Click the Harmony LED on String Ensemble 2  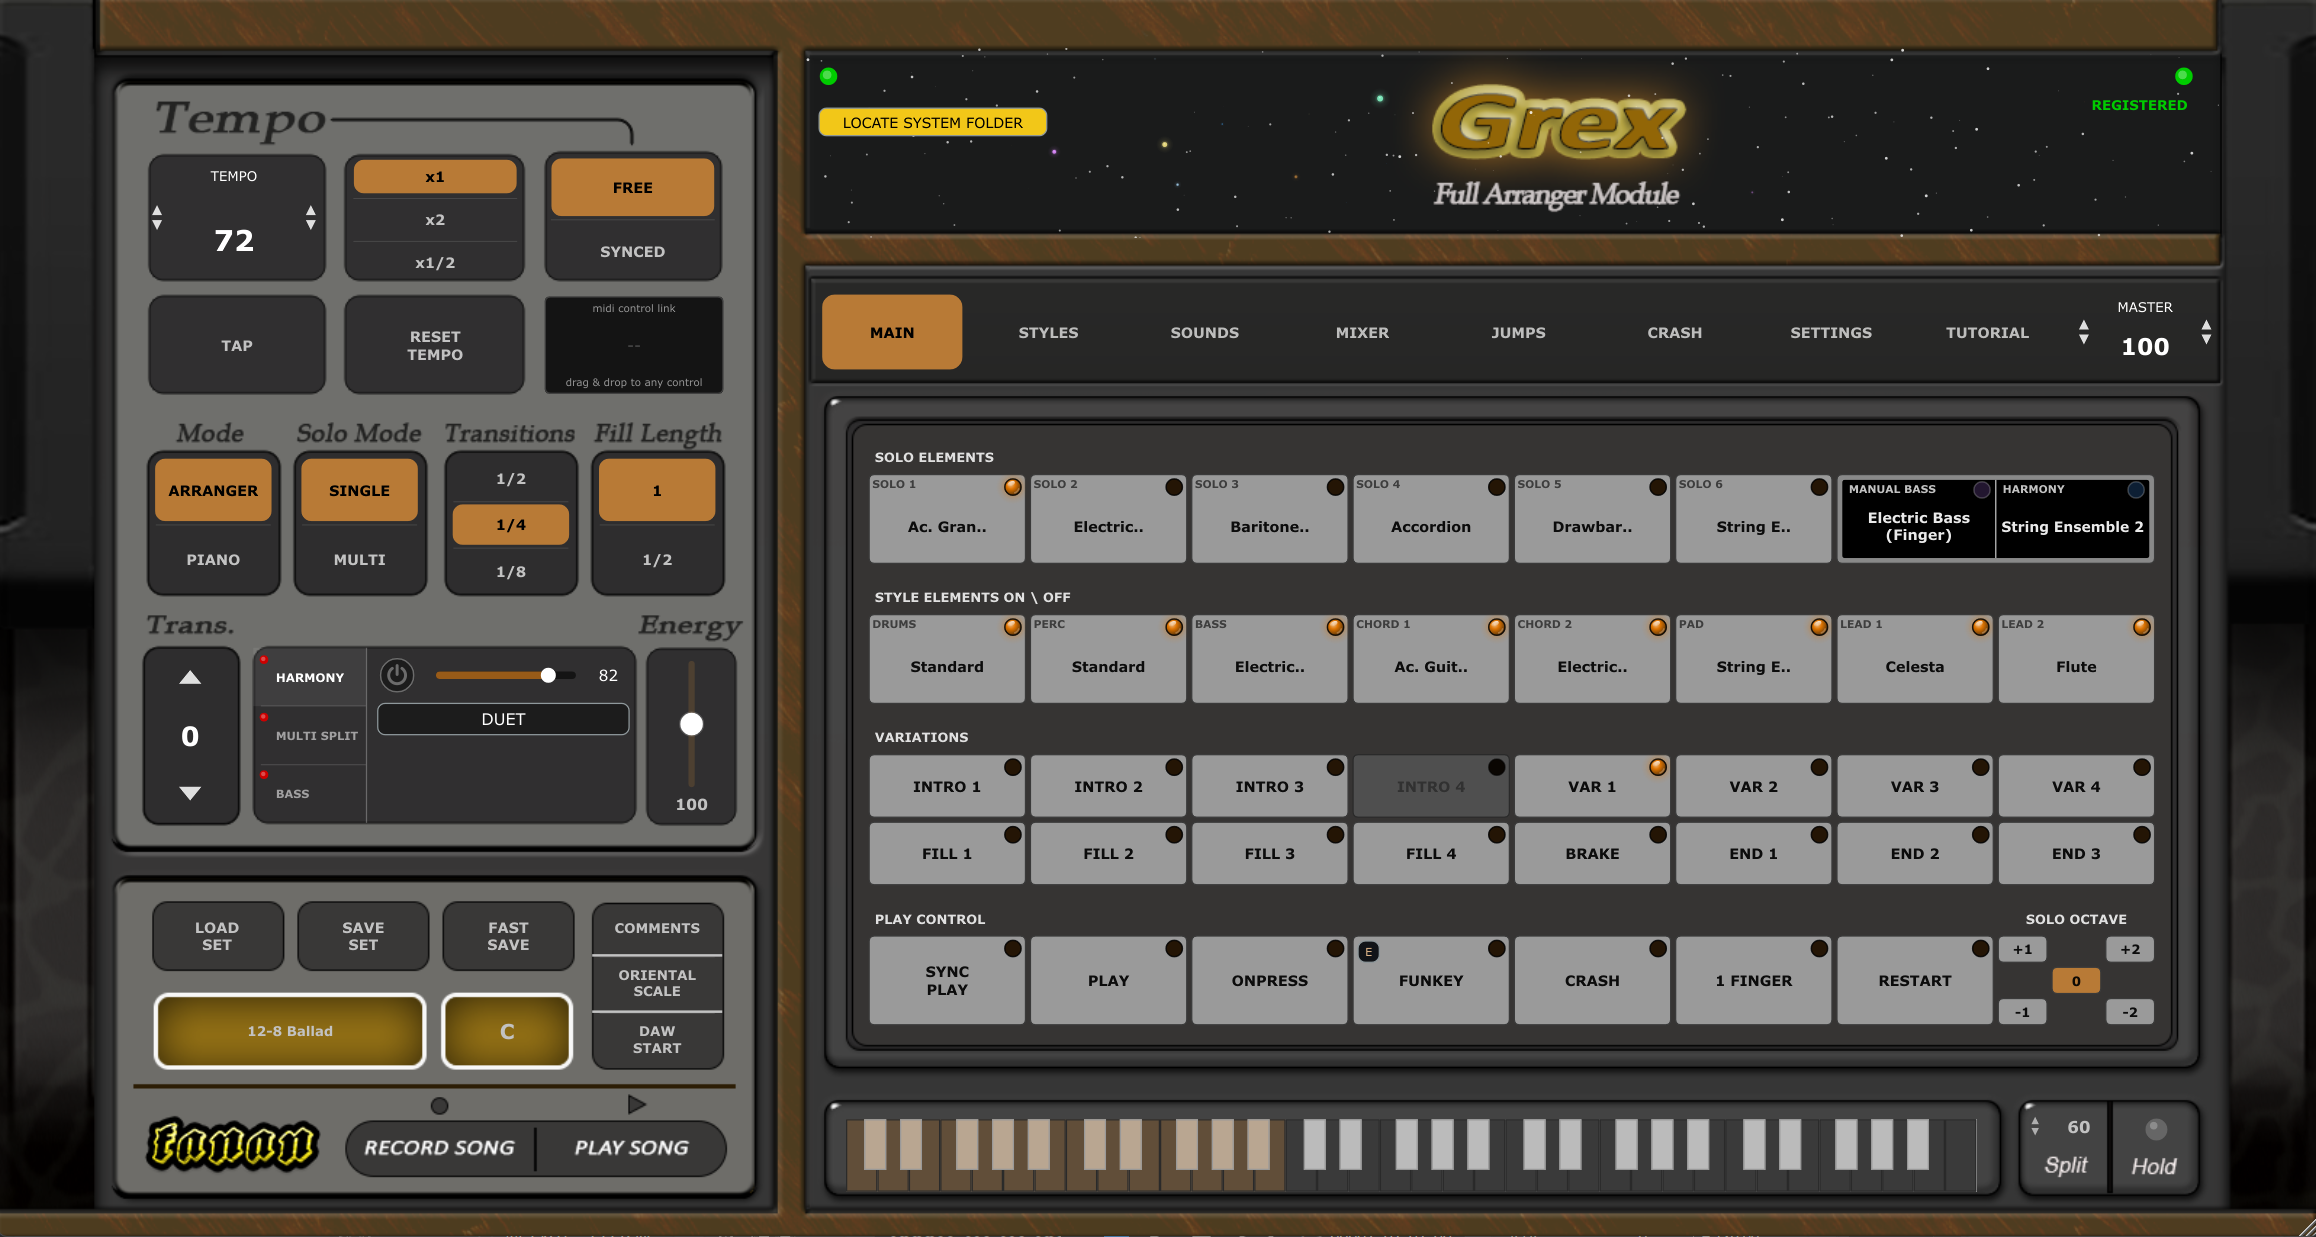pyautogui.click(x=2136, y=490)
